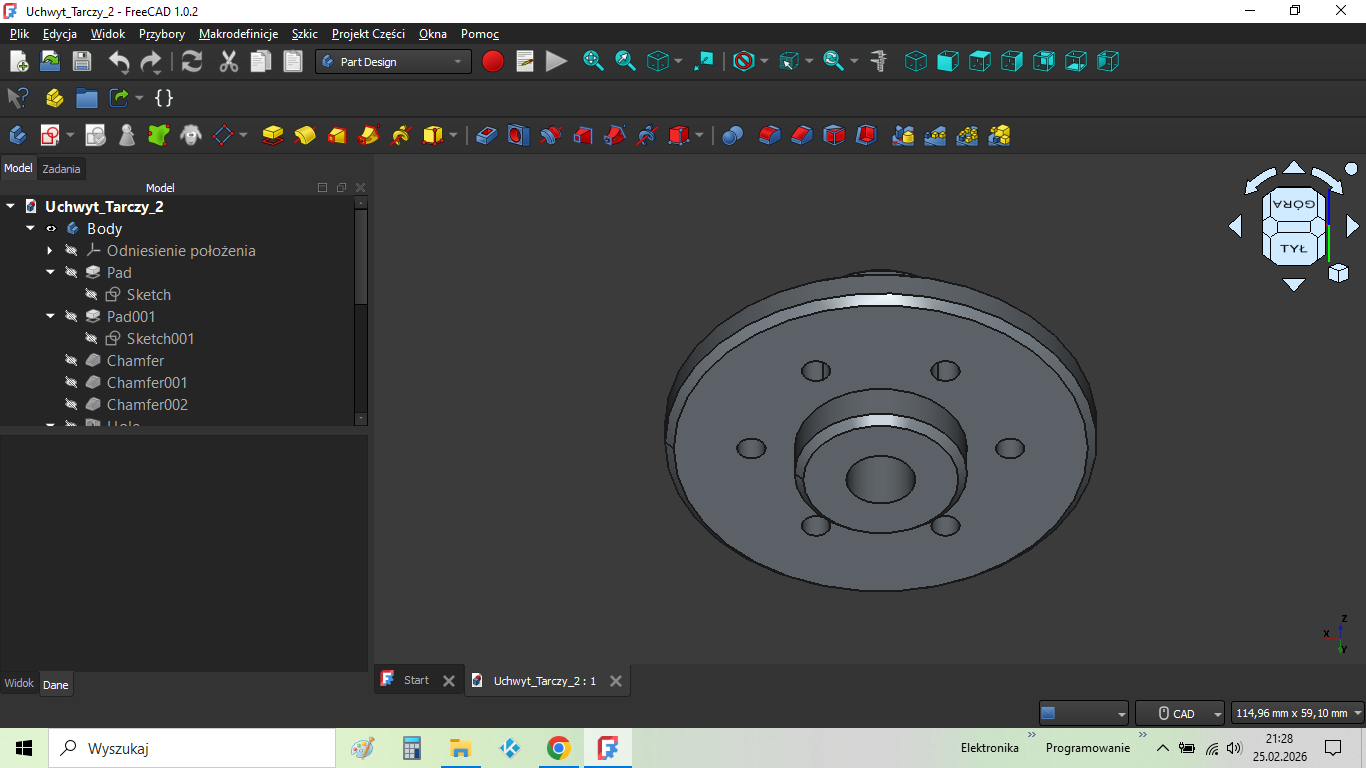Open the Part Design workbench dropdown
Viewport: 1366px width, 768px height.
coord(394,62)
